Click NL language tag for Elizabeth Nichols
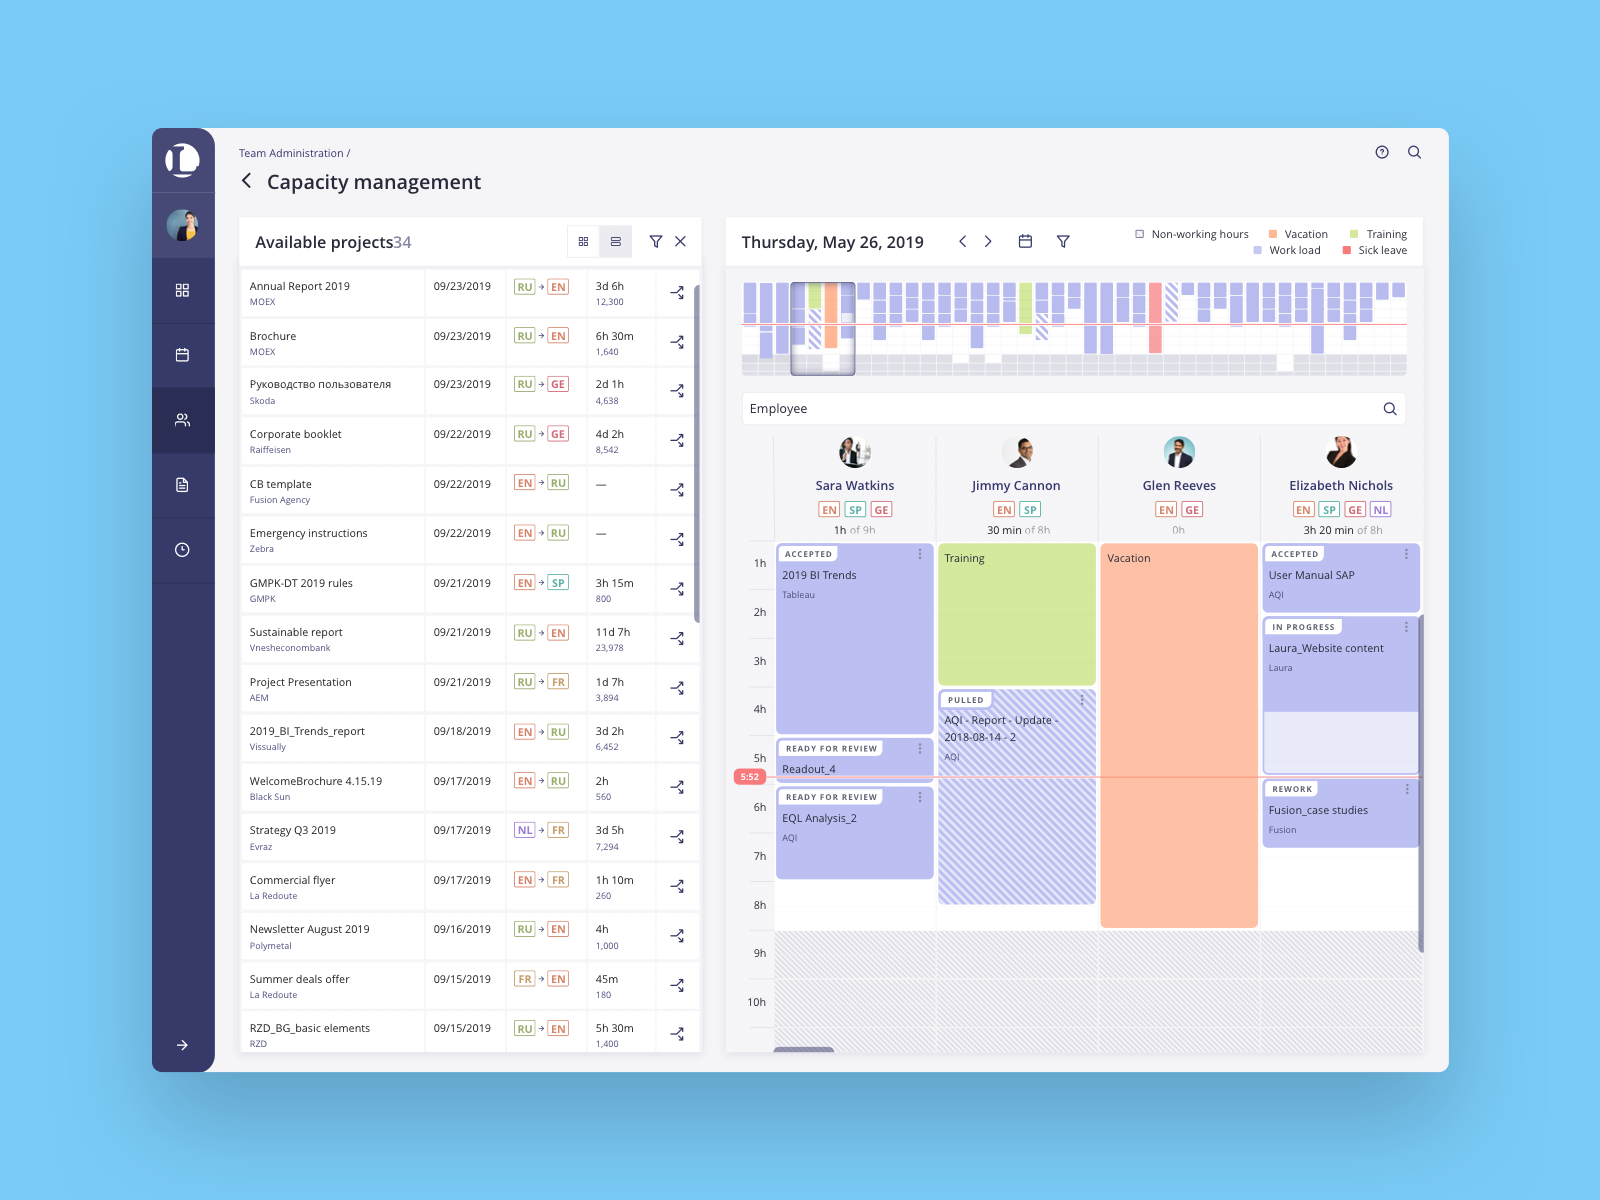Viewport: 1600px width, 1200px height. 1380,510
